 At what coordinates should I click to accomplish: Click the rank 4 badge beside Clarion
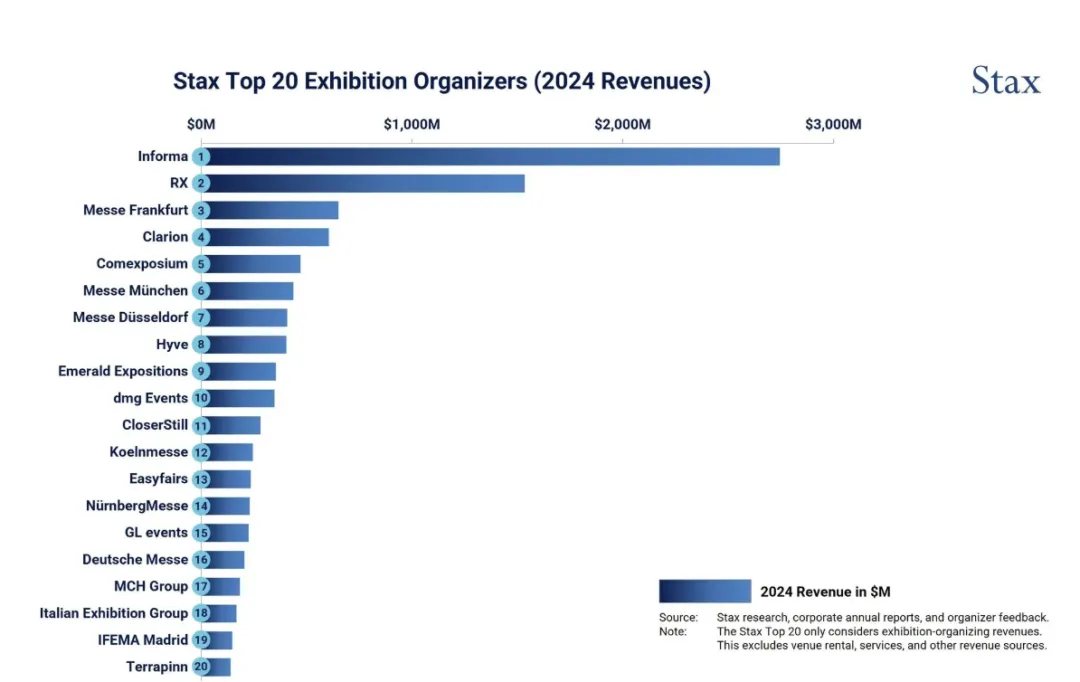(201, 237)
